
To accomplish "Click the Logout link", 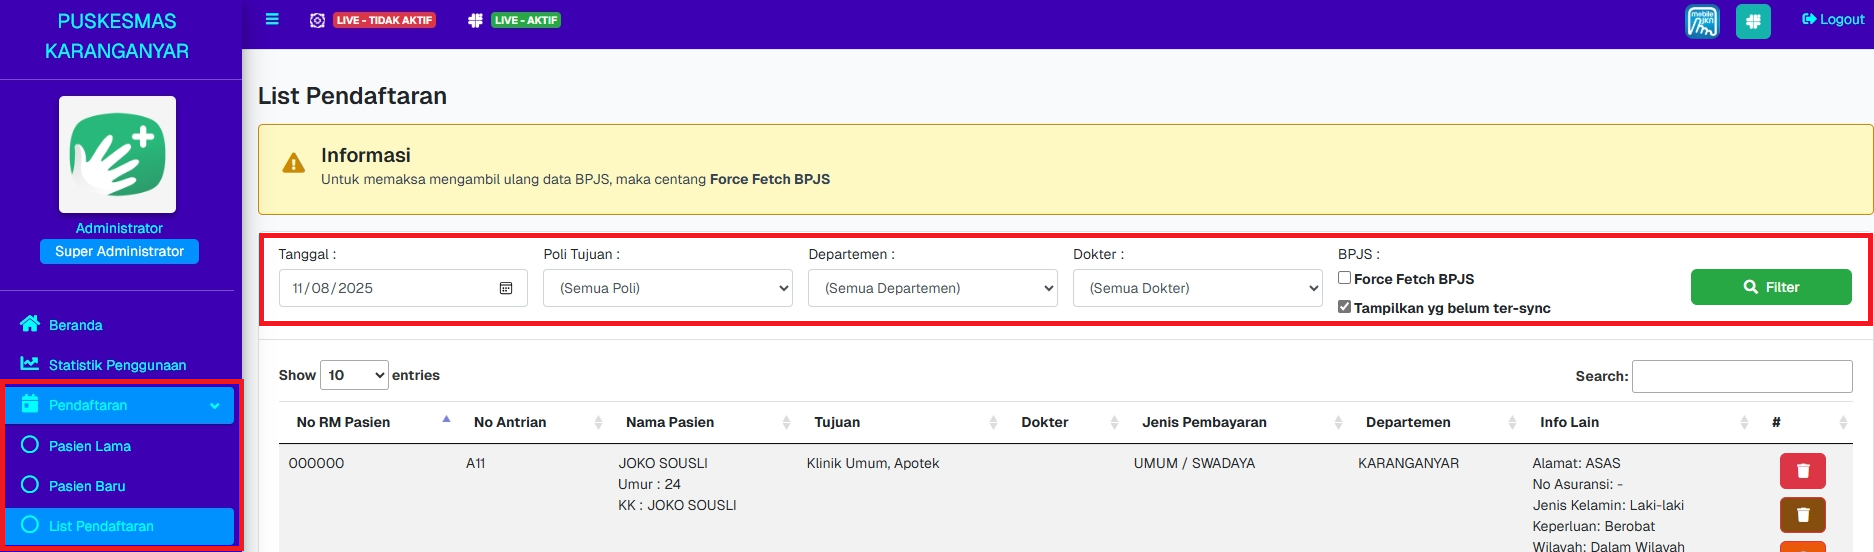I will click(x=1833, y=19).
